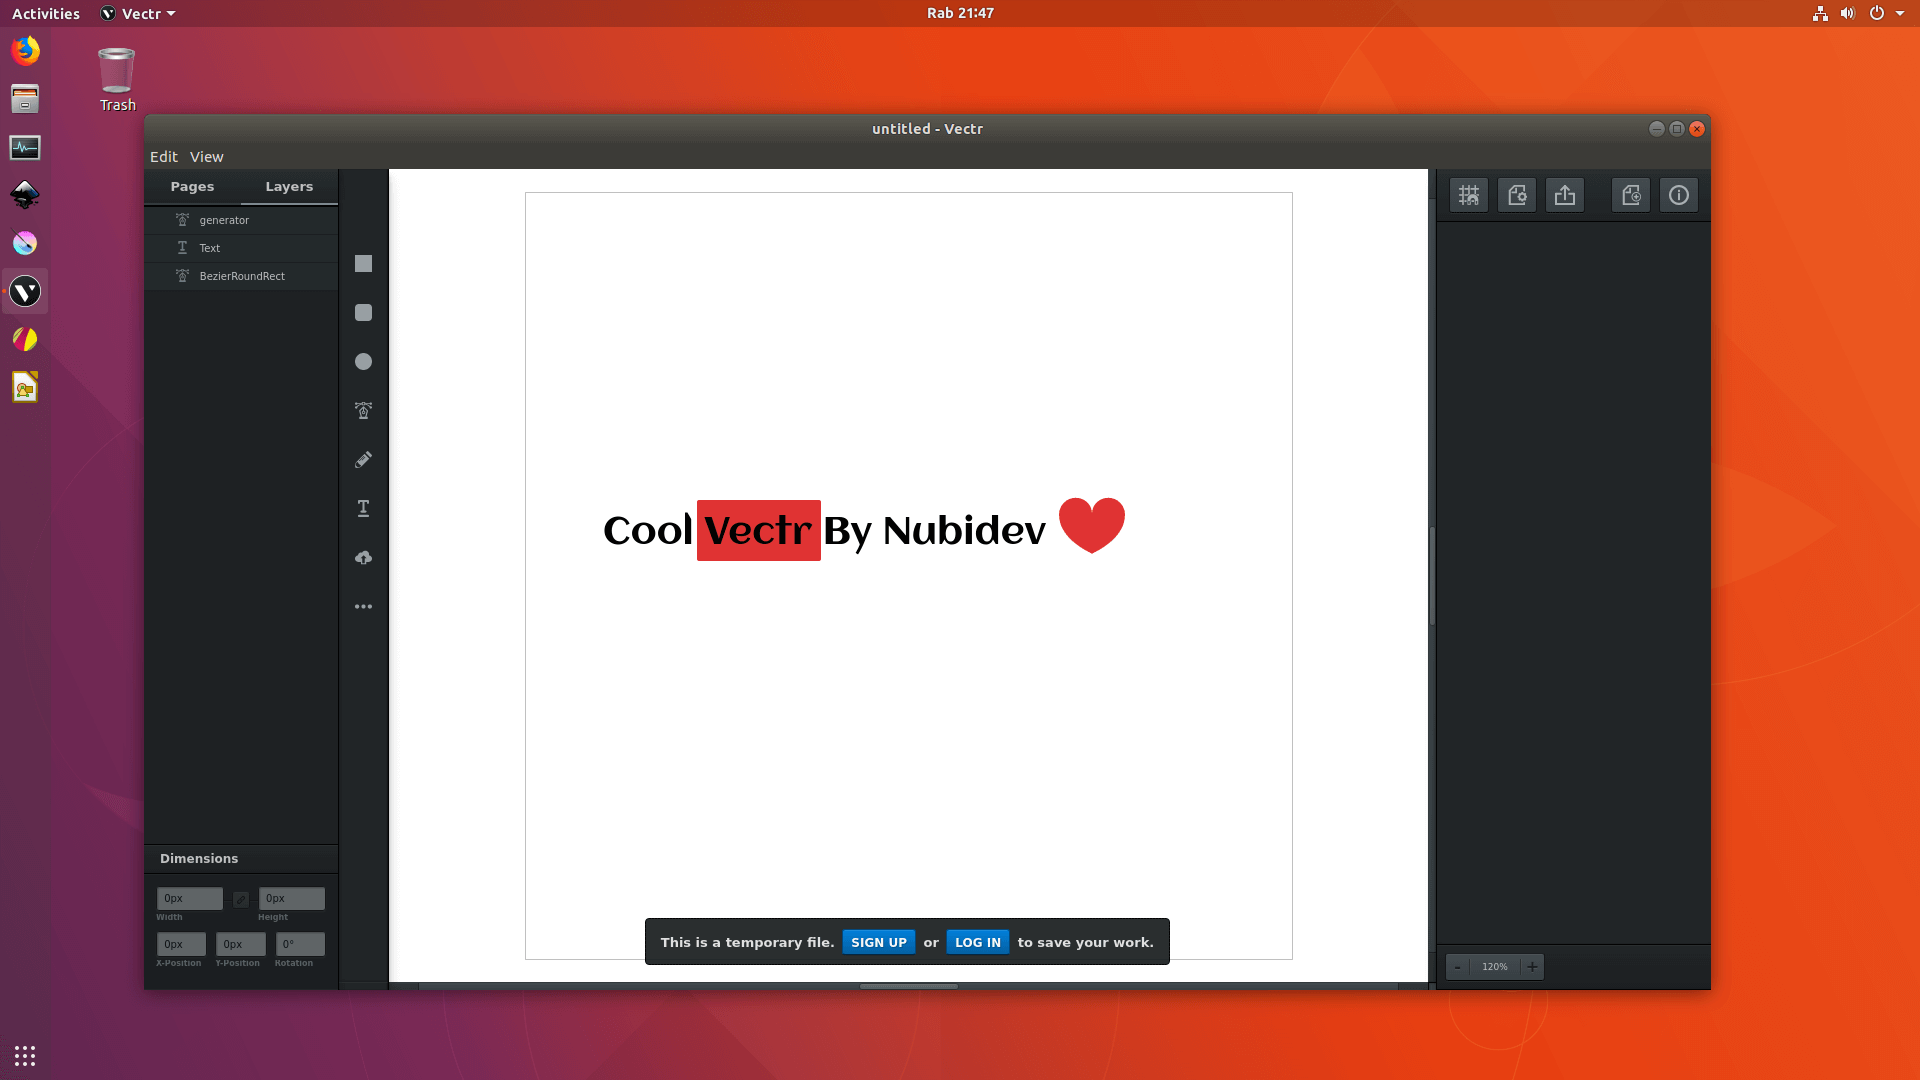Select the Ellipse tool

pyautogui.click(x=363, y=362)
